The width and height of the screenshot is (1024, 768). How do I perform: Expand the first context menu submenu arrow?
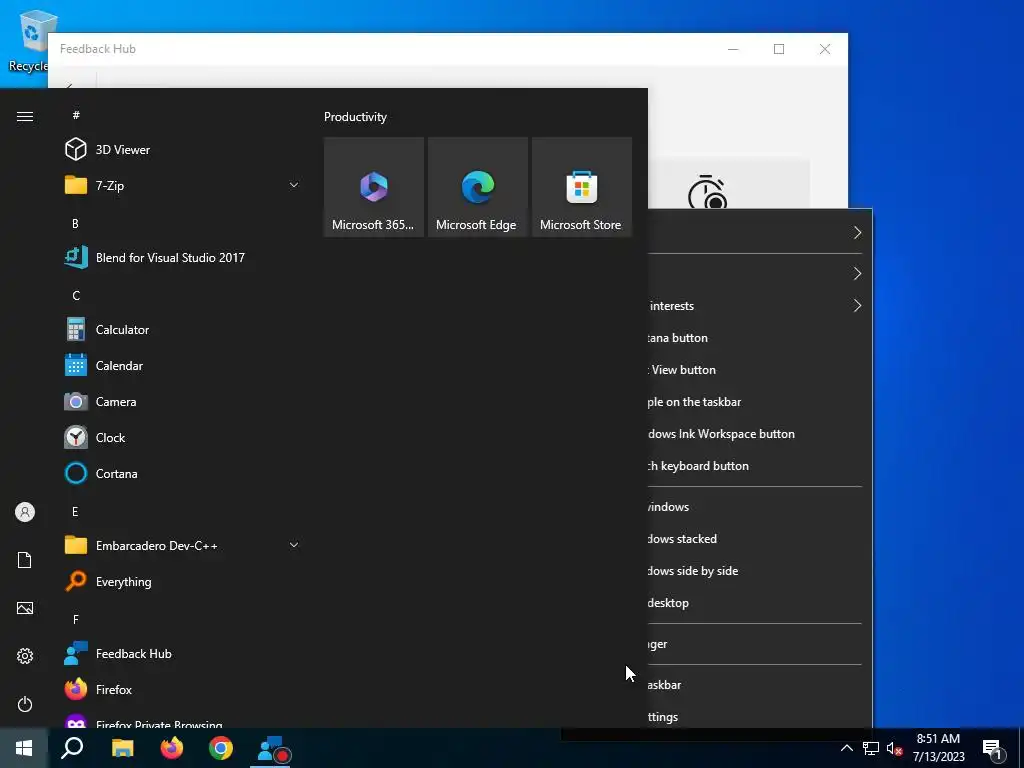[x=857, y=232]
